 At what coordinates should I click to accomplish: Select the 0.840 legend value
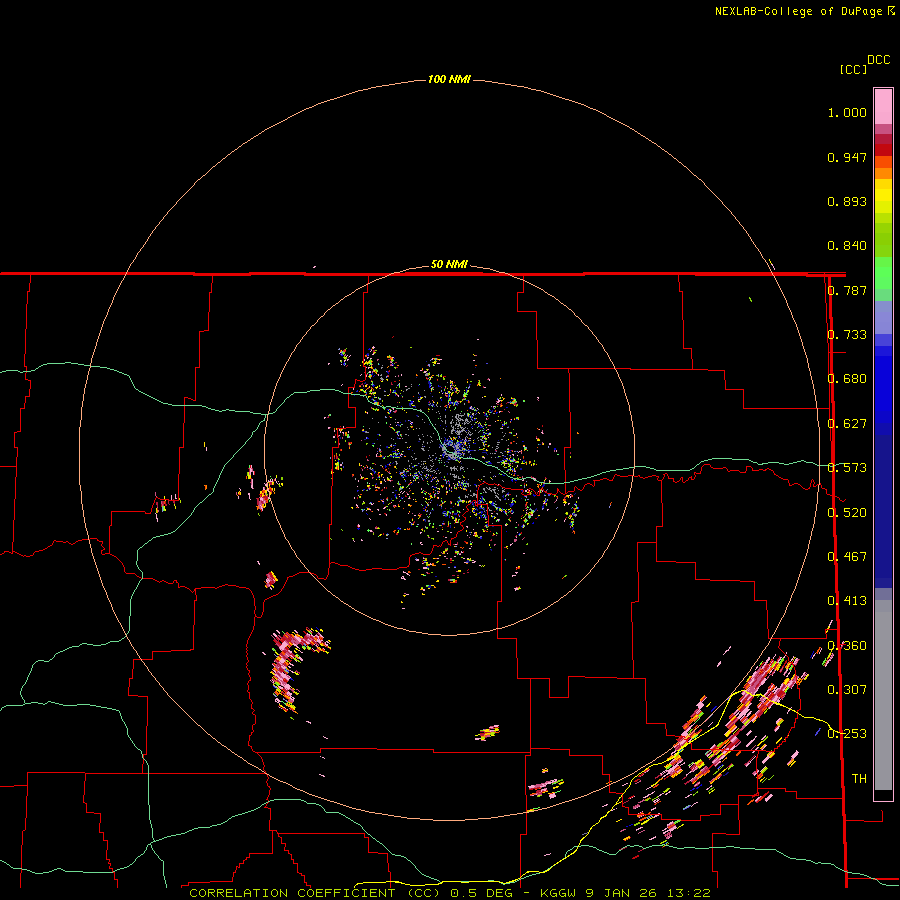(847, 246)
